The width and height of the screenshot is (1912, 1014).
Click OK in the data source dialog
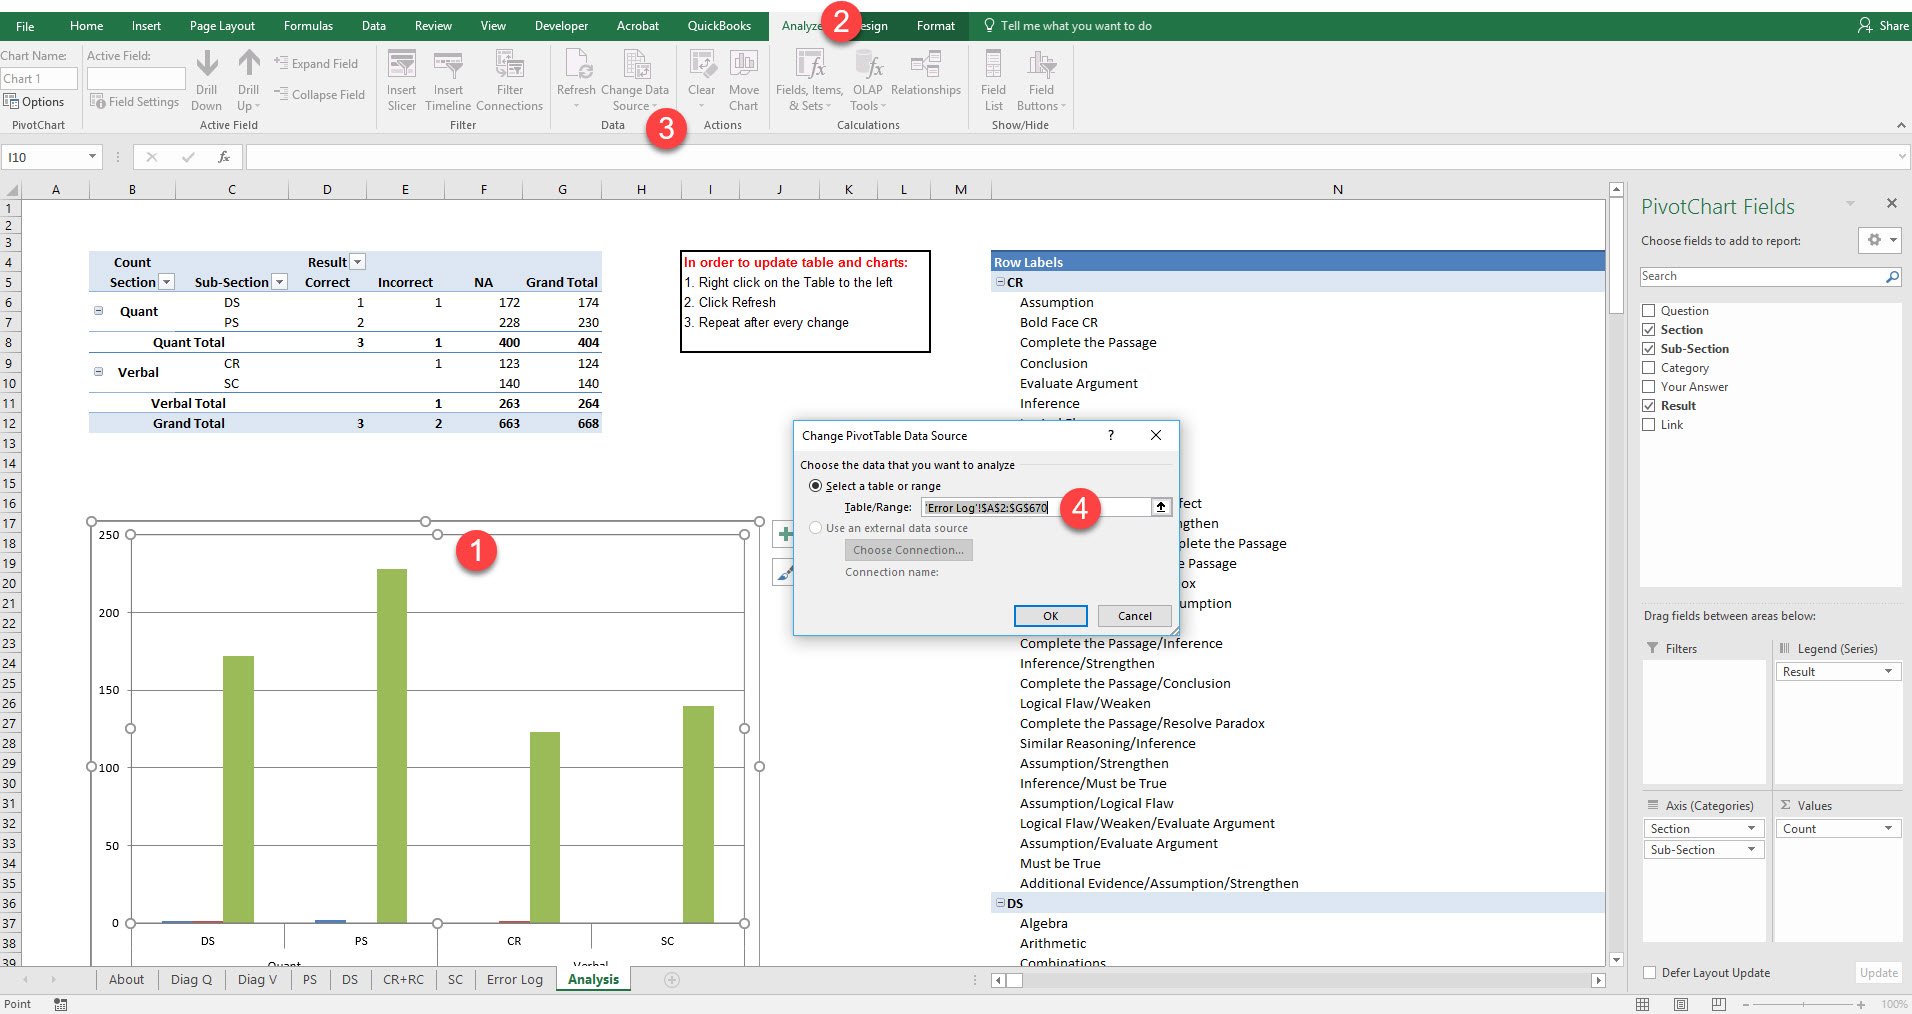(x=1050, y=616)
